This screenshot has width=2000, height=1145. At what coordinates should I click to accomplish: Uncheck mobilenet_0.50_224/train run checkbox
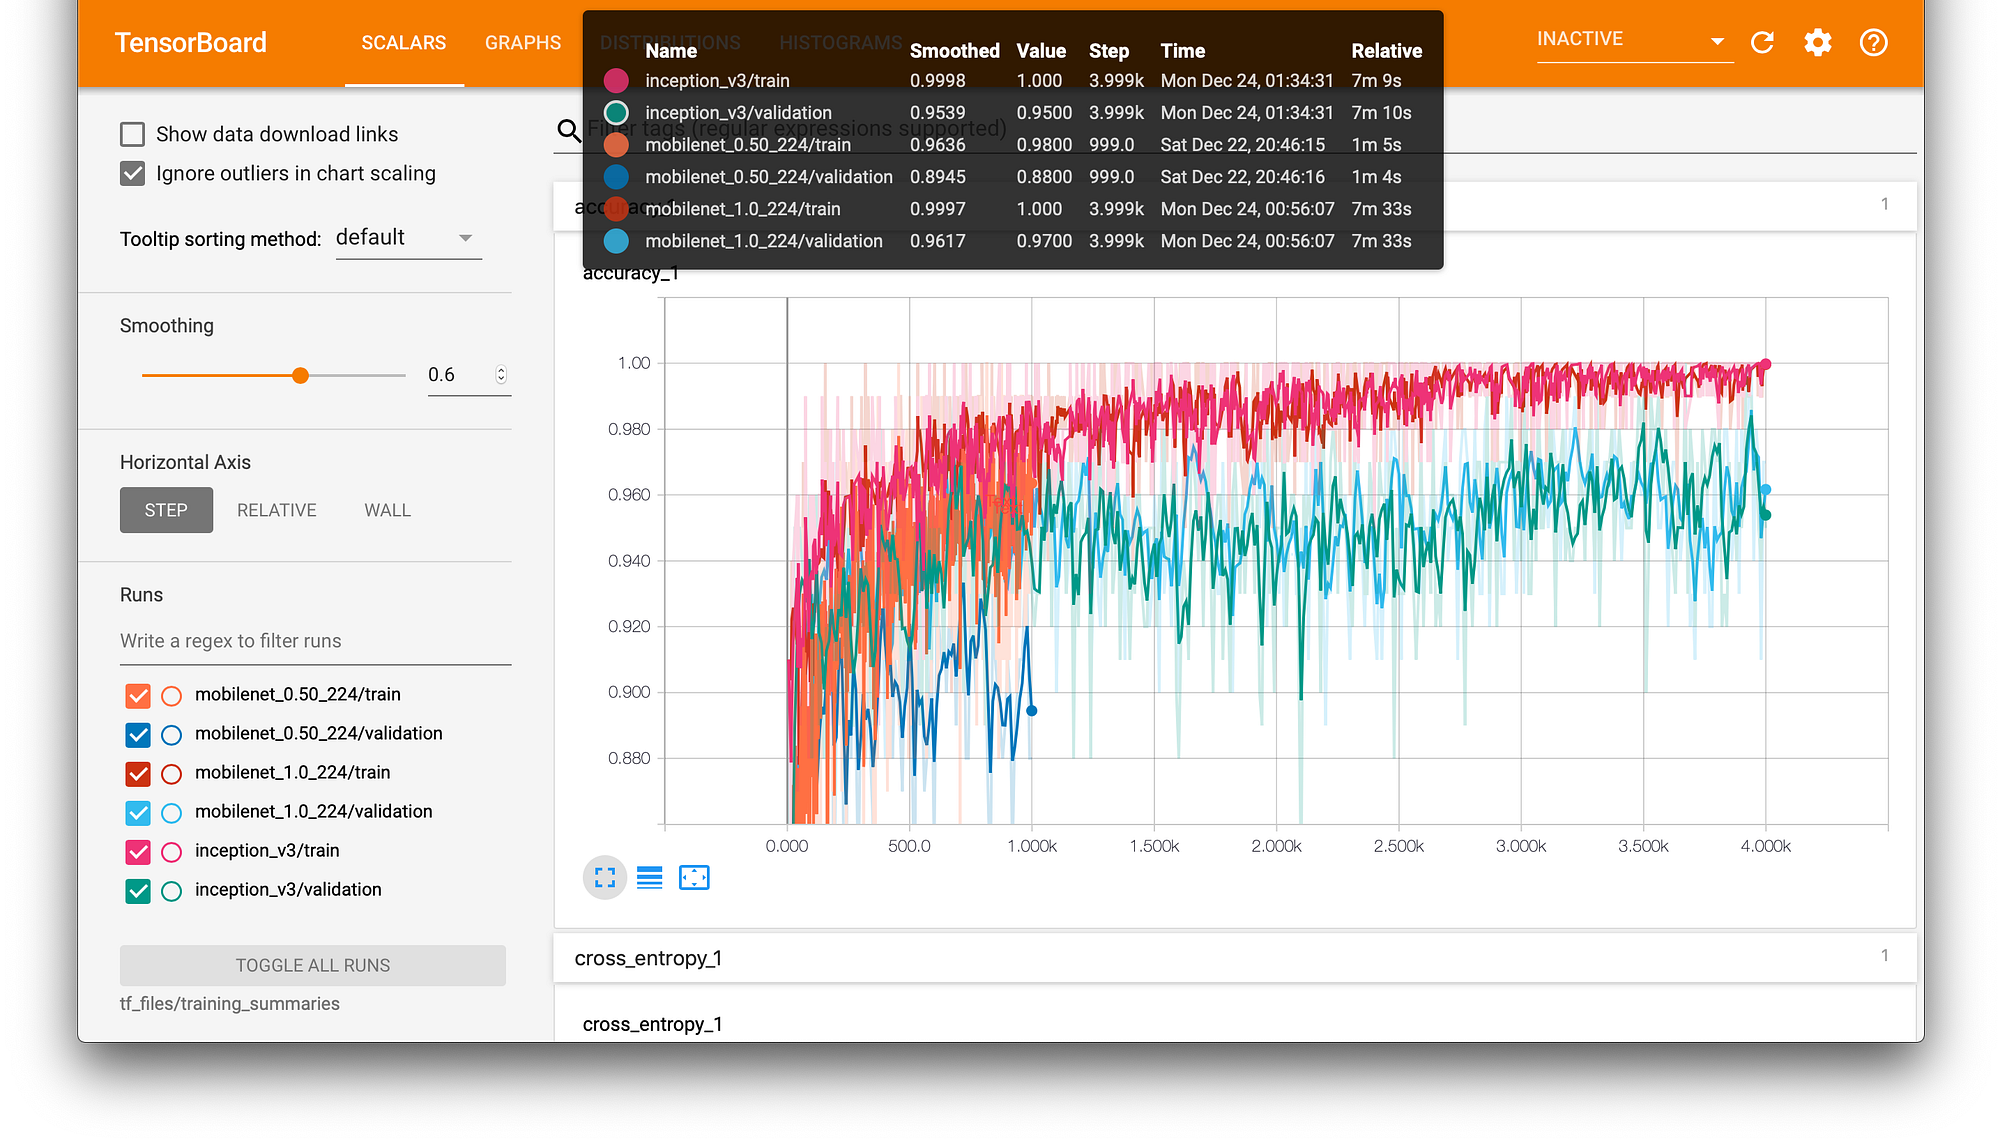[138, 695]
